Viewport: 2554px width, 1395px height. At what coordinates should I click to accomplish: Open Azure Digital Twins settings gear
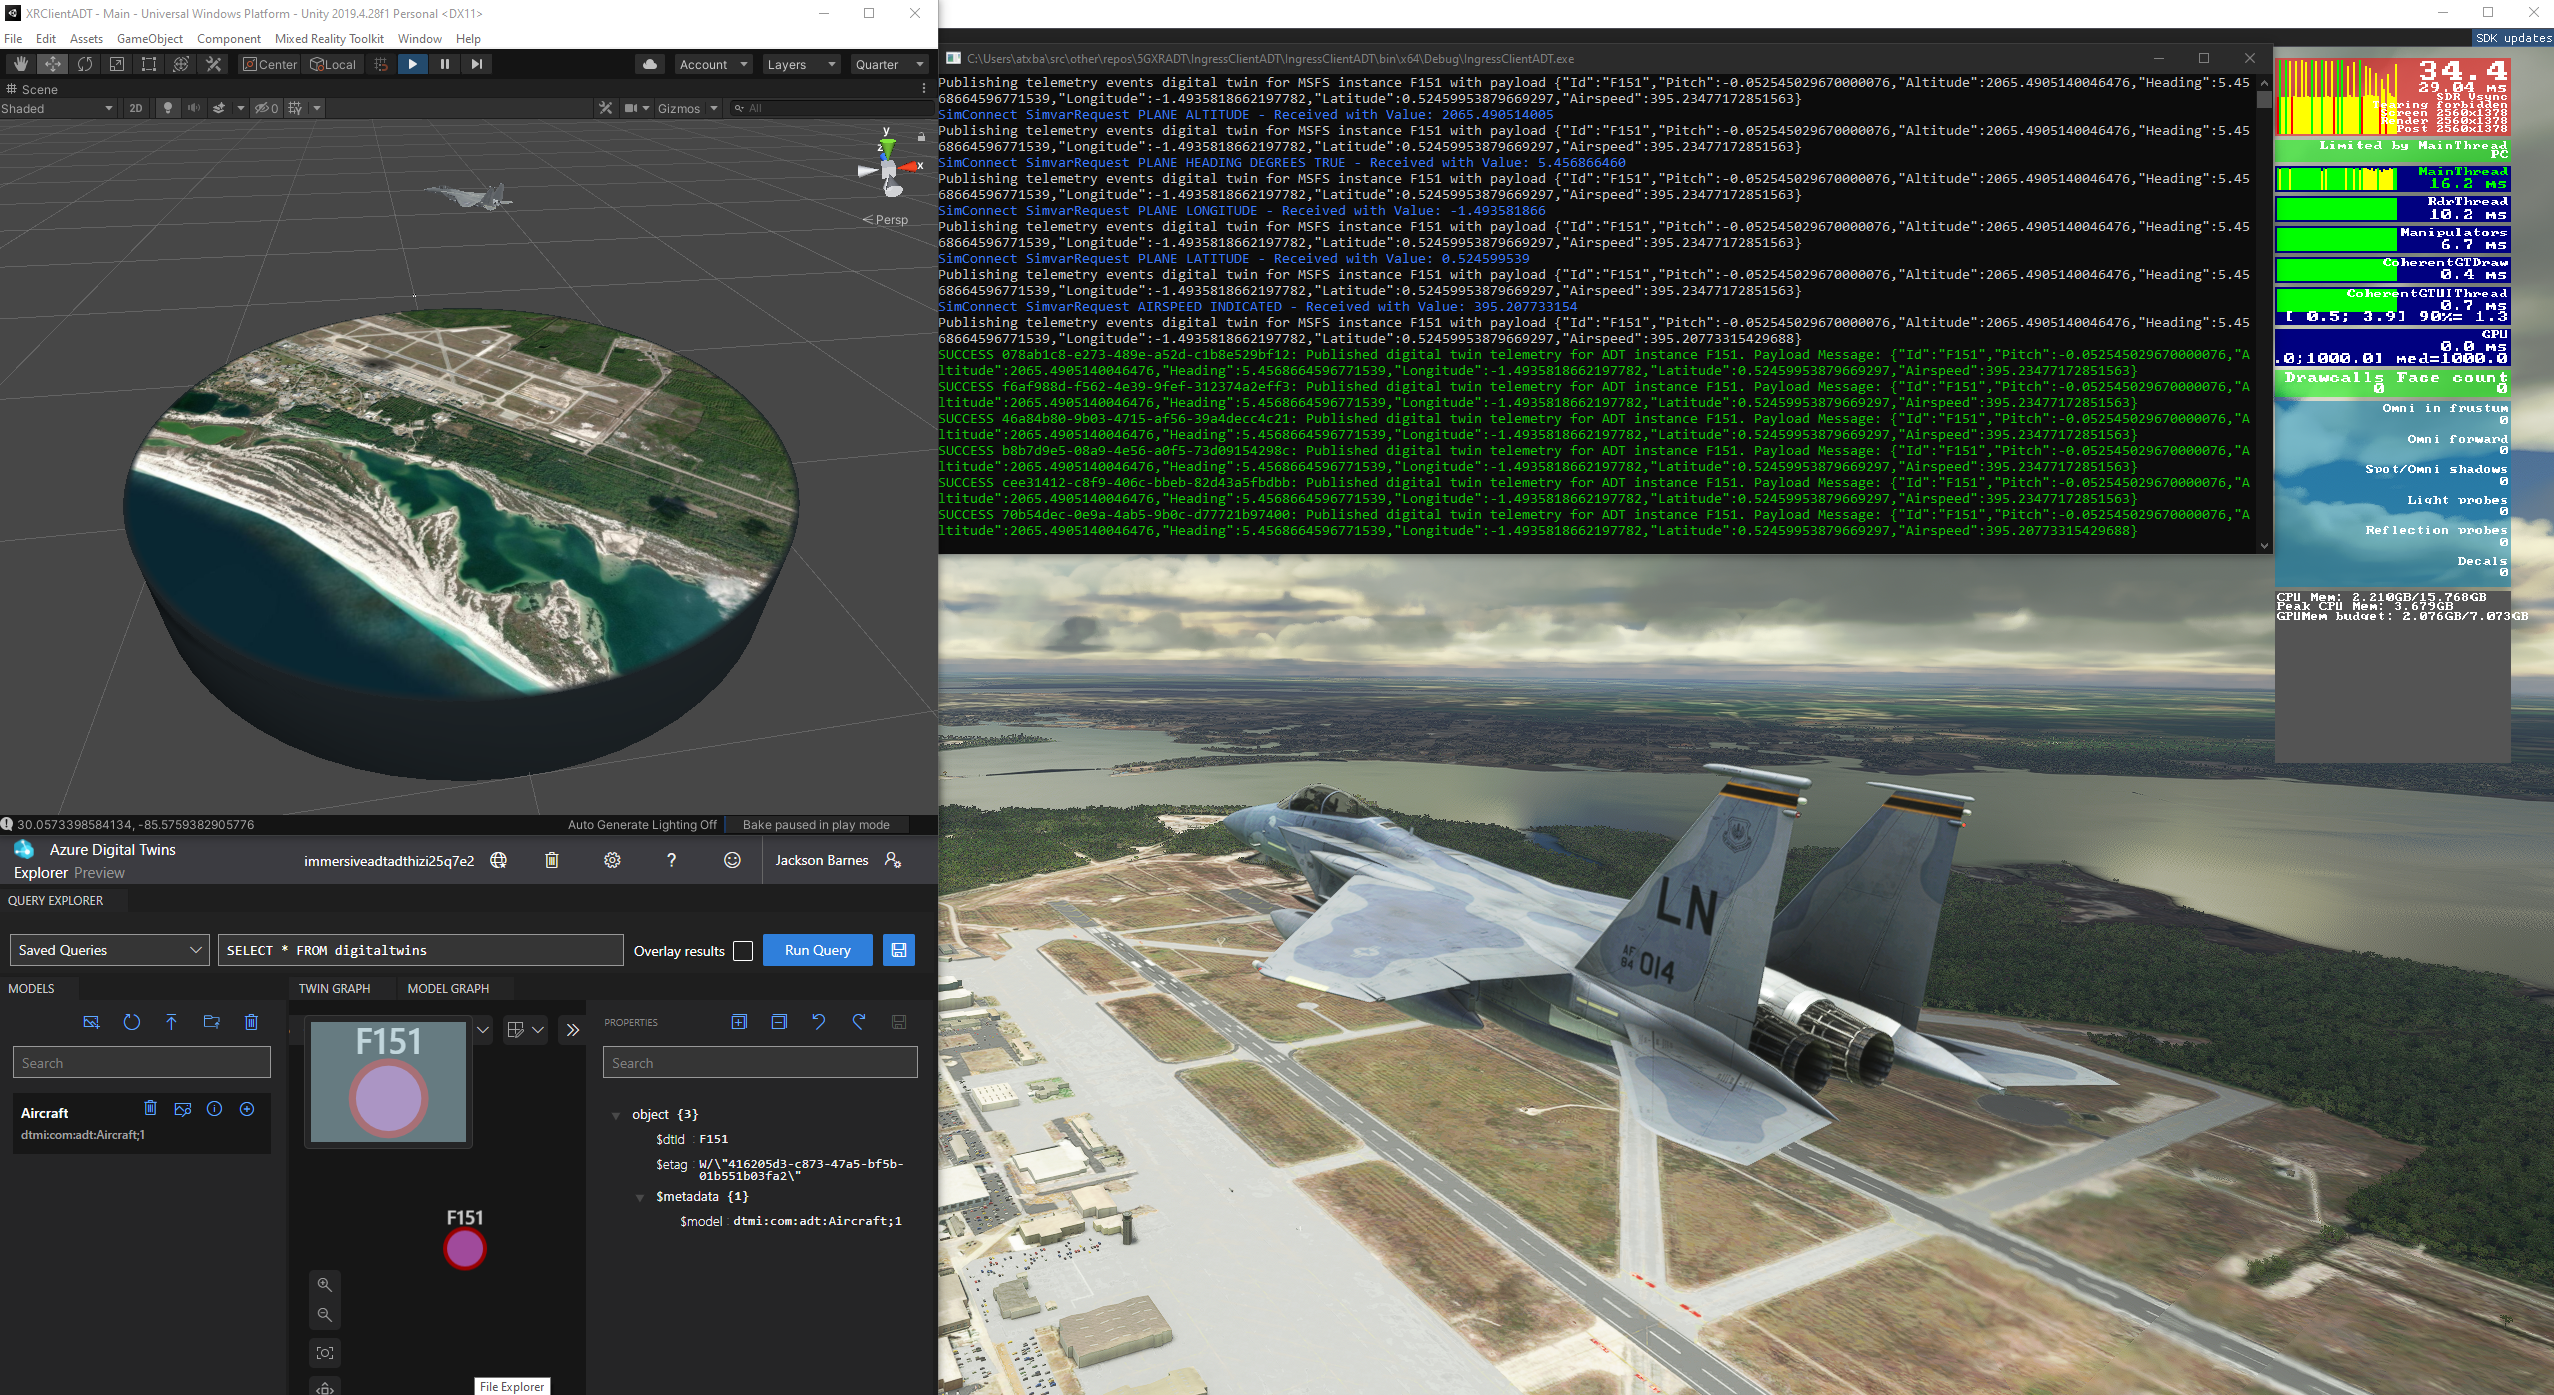point(612,860)
